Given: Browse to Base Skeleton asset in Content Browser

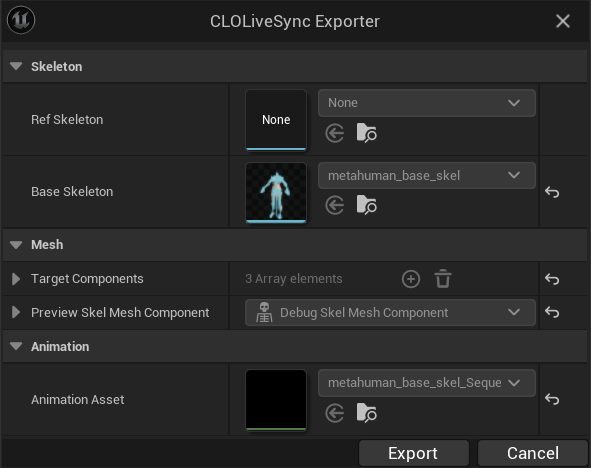Looking at the screenshot, I should click(366, 205).
